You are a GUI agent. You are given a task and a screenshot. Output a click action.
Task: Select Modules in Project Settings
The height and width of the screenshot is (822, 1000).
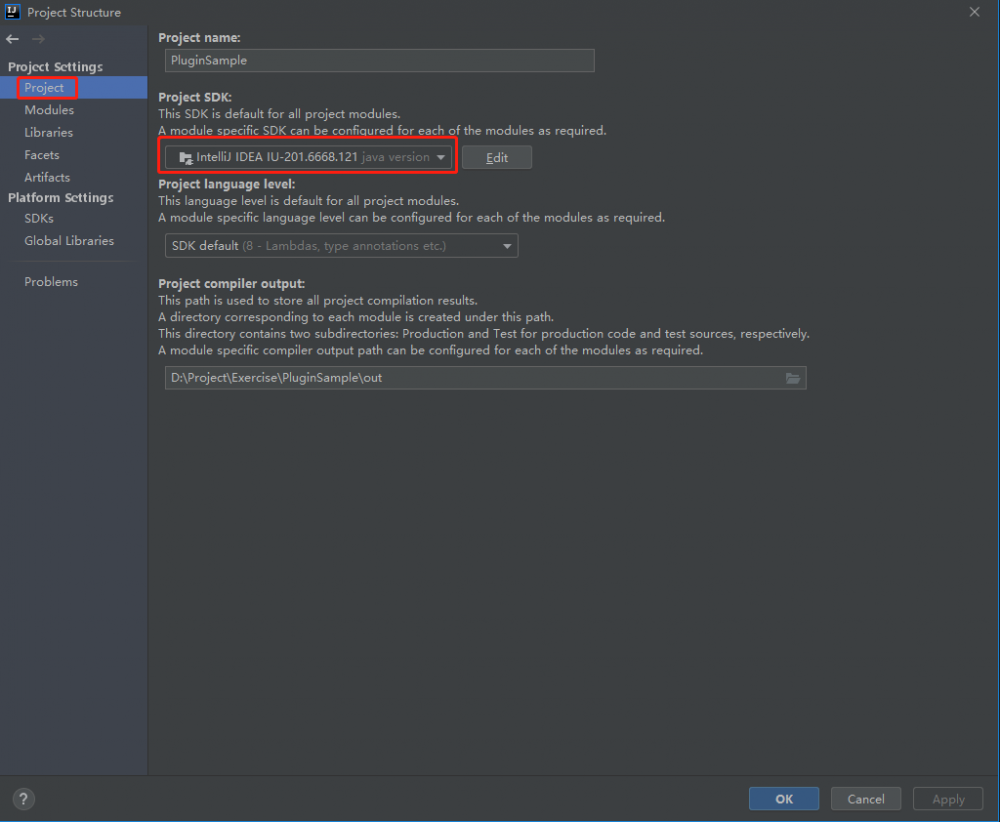(48, 110)
